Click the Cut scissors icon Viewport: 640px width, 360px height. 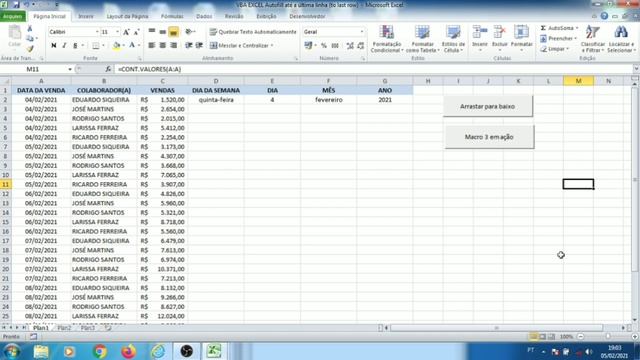[29, 29]
